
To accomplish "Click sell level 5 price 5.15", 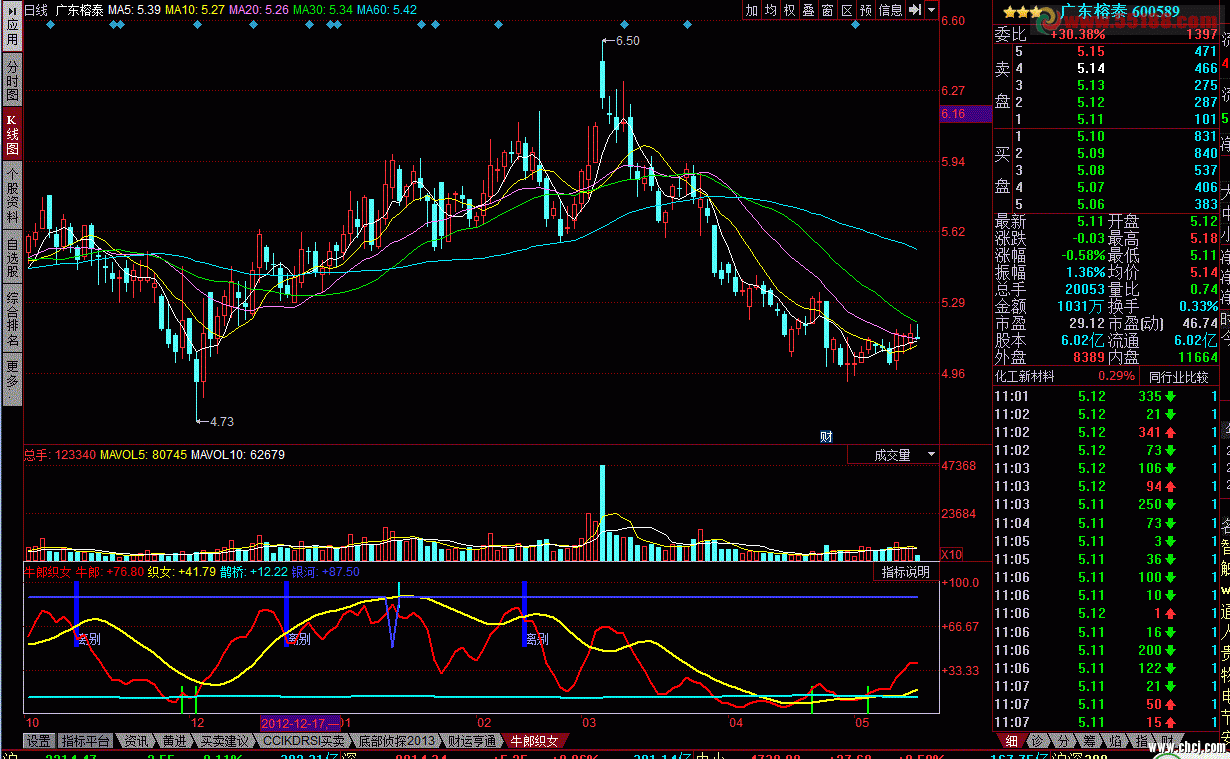I will click(1090, 51).
